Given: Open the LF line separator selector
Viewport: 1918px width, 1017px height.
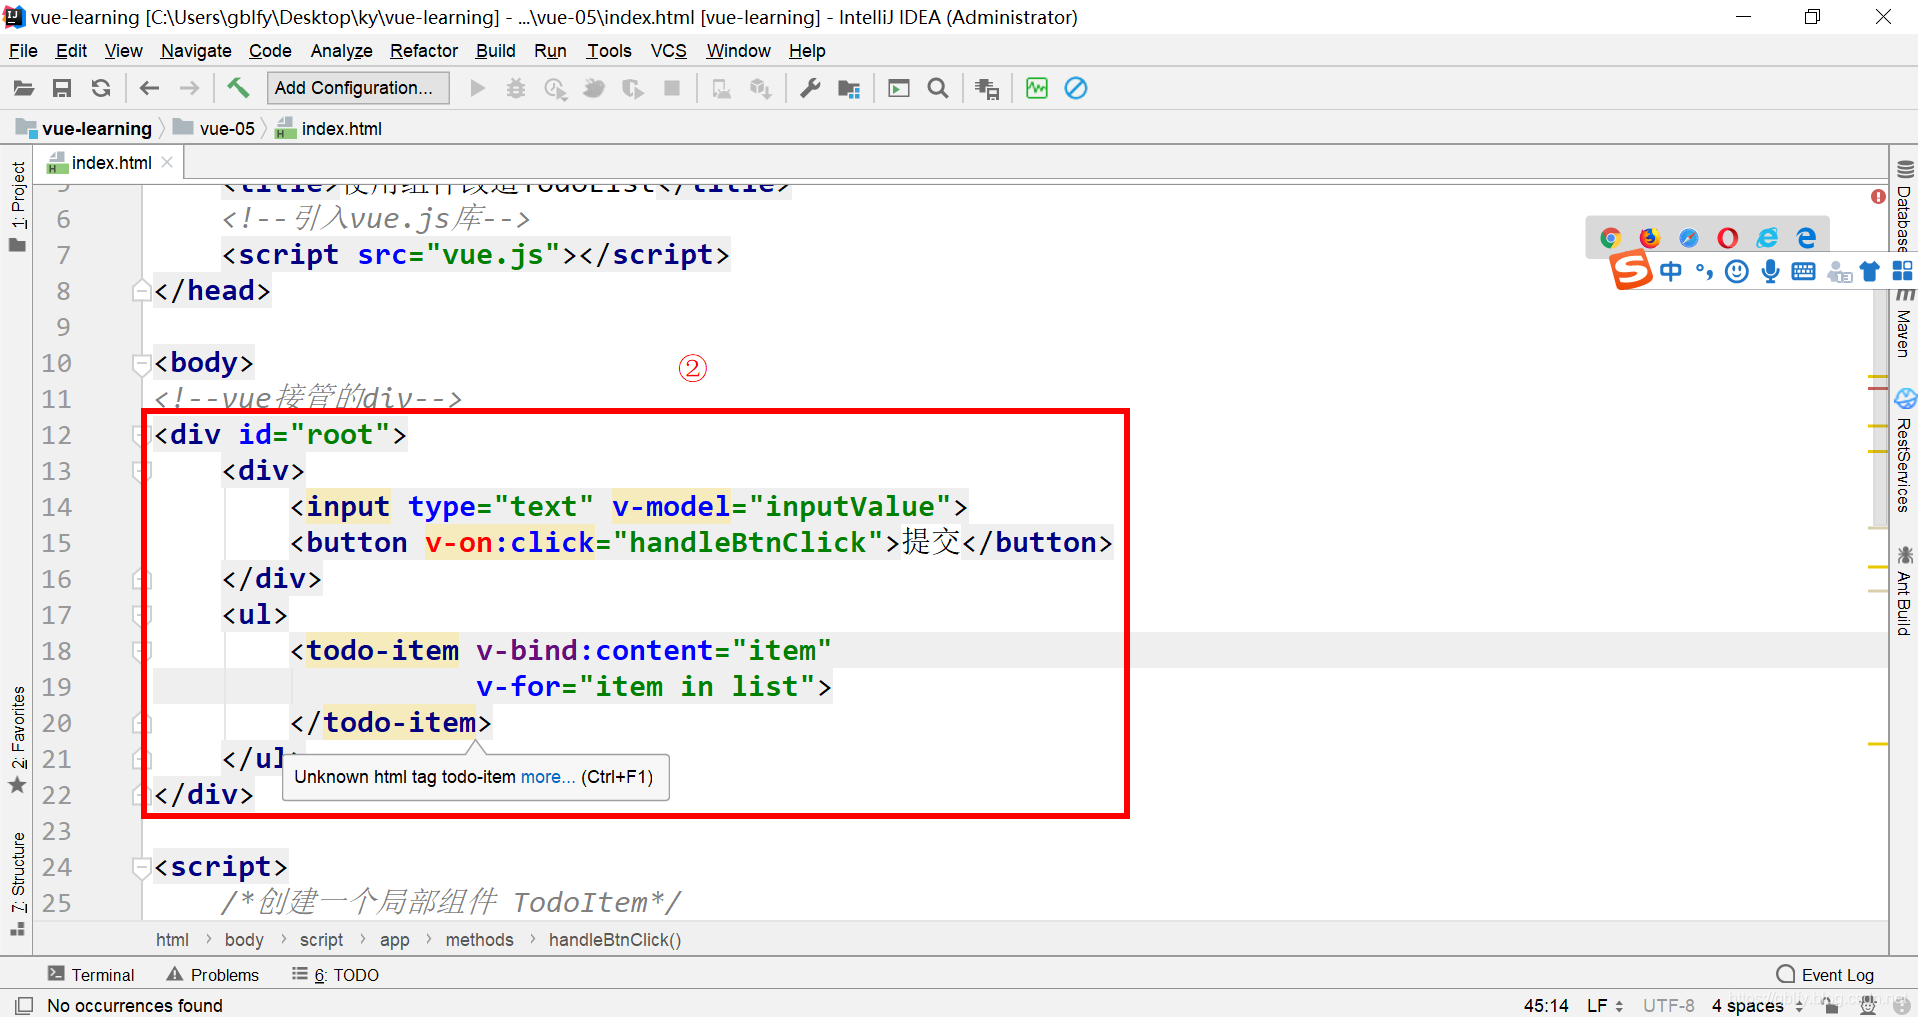Looking at the screenshot, I should [1604, 1005].
